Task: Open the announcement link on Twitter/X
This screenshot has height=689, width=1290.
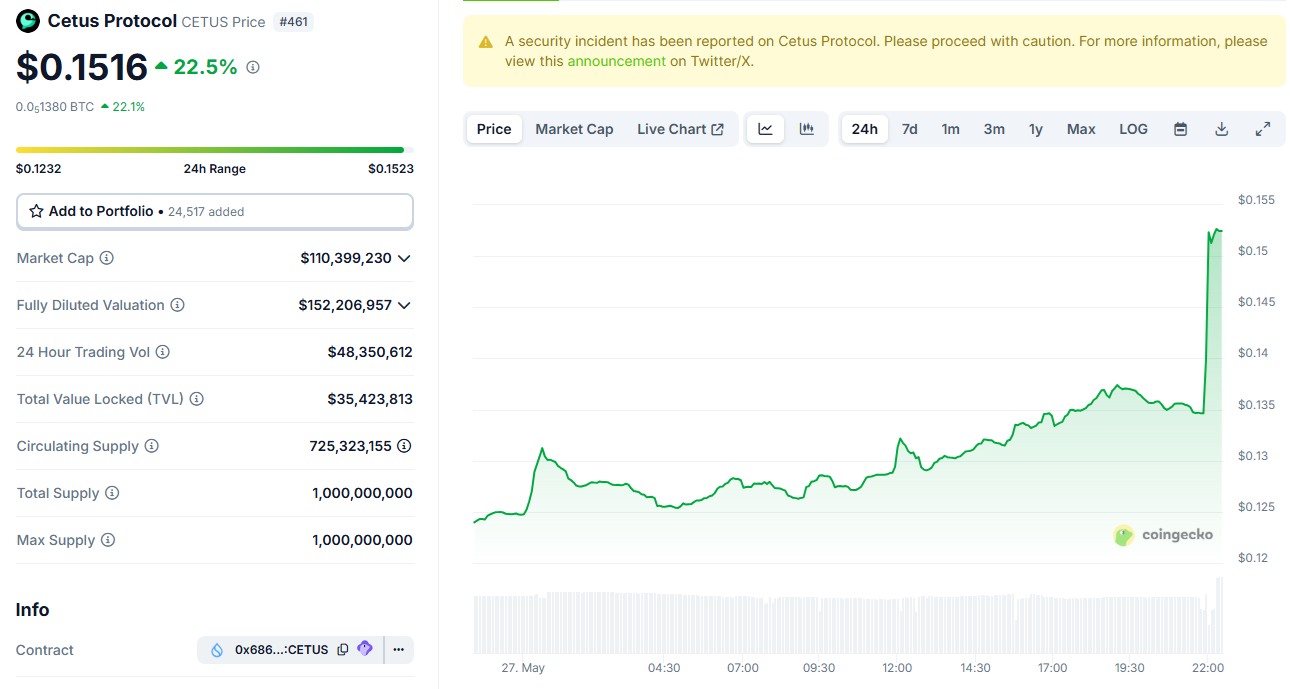Action: (x=616, y=61)
